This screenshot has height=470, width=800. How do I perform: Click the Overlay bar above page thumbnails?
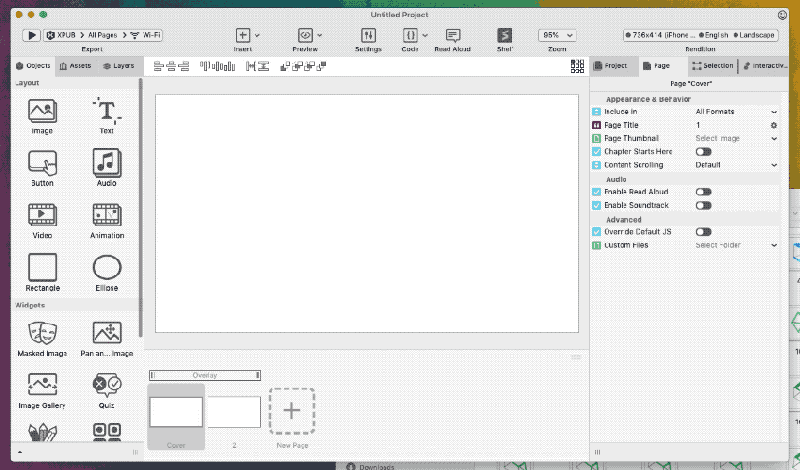205,376
